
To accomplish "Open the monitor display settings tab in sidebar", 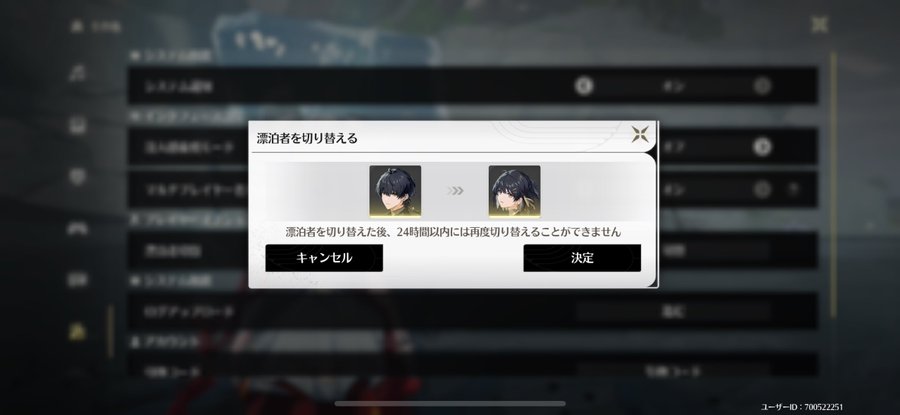I will coord(77,125).
